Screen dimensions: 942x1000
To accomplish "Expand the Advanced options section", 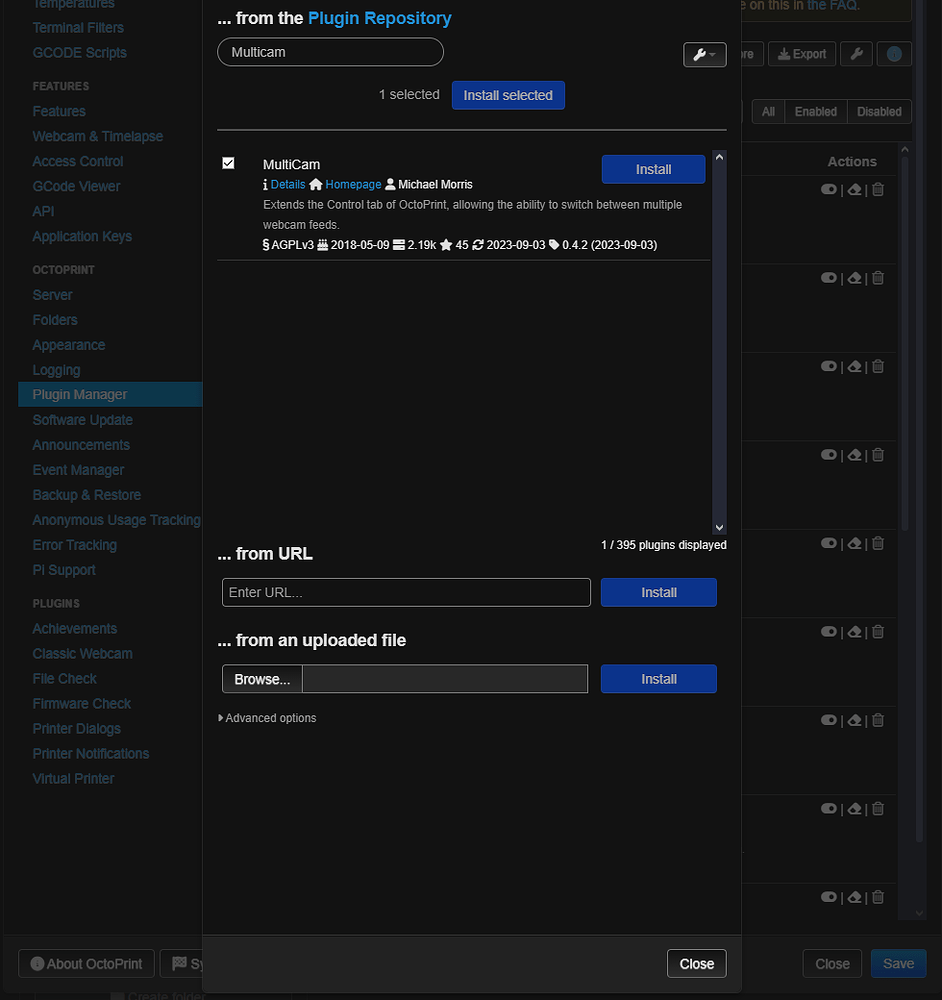I will pos(267,717).
